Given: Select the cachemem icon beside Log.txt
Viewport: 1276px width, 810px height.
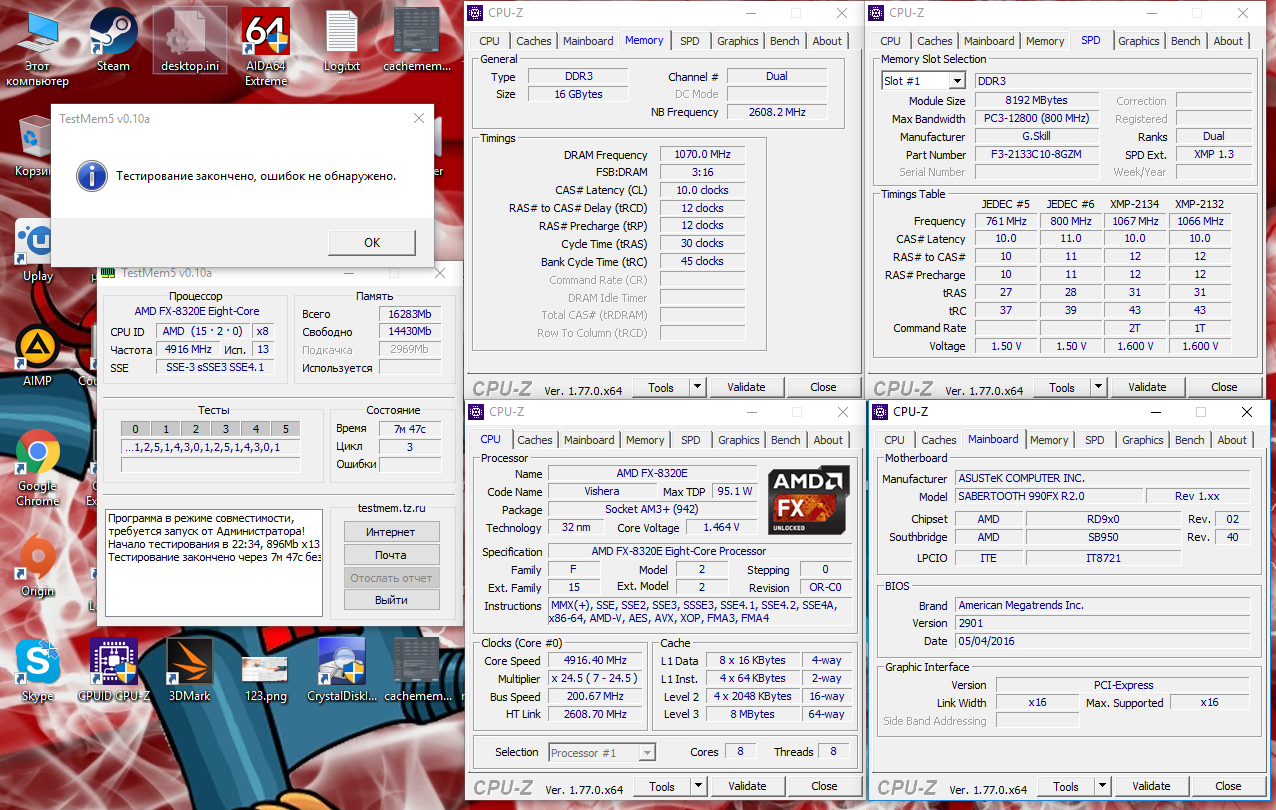Looking at the screenshot, I should (x=418, y=40).
